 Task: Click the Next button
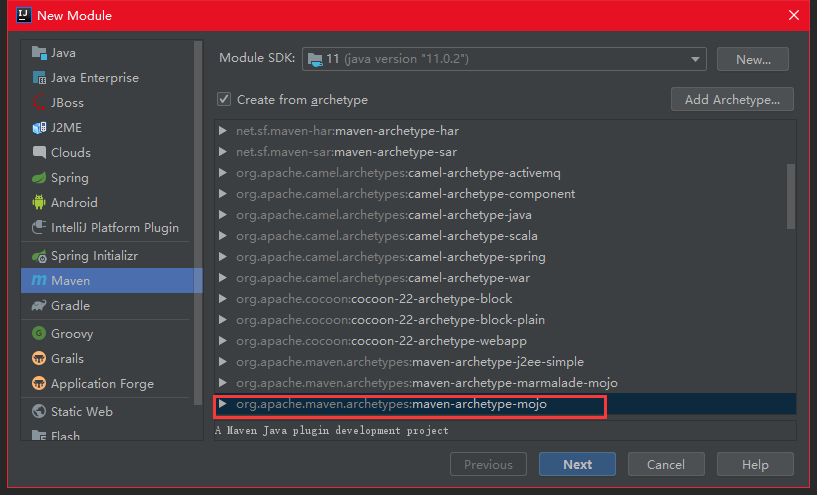[x=577, y=464]
